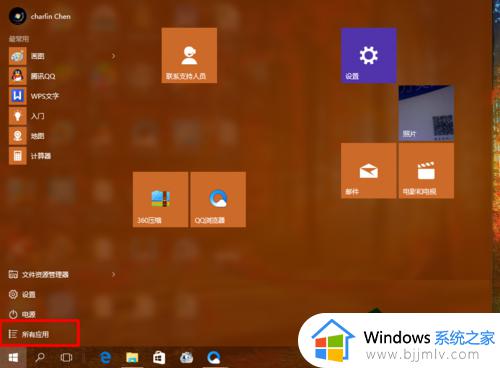Launch WPS文字 from the Start menu
Screen dimensions: 500x368
coord(34,96)
